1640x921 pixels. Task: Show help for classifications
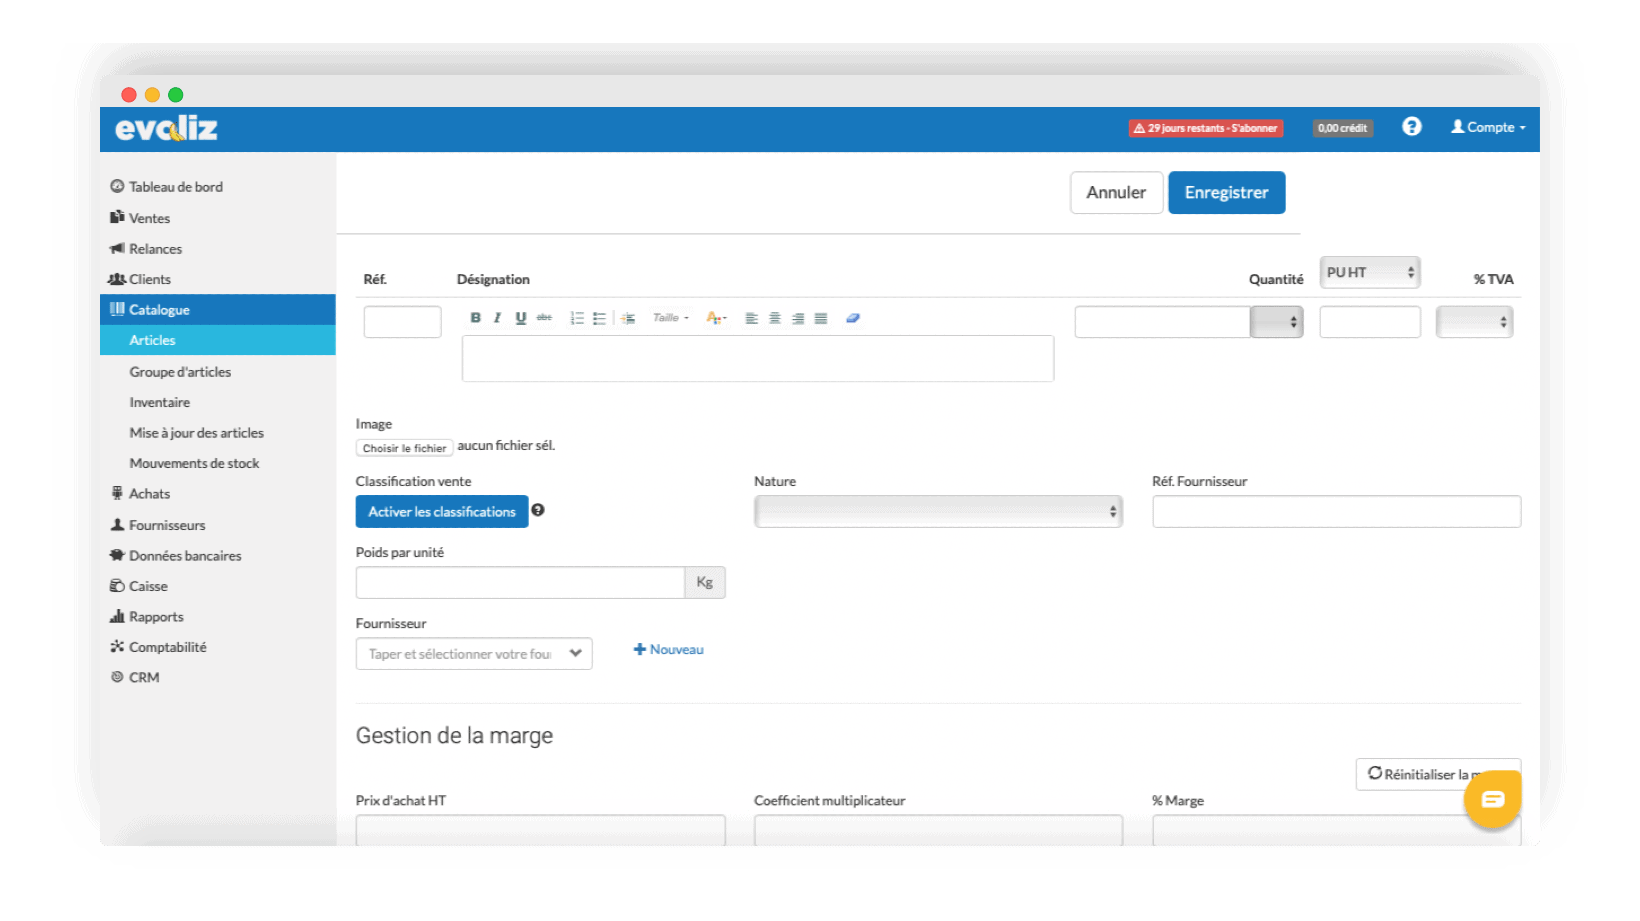point(538,510)
